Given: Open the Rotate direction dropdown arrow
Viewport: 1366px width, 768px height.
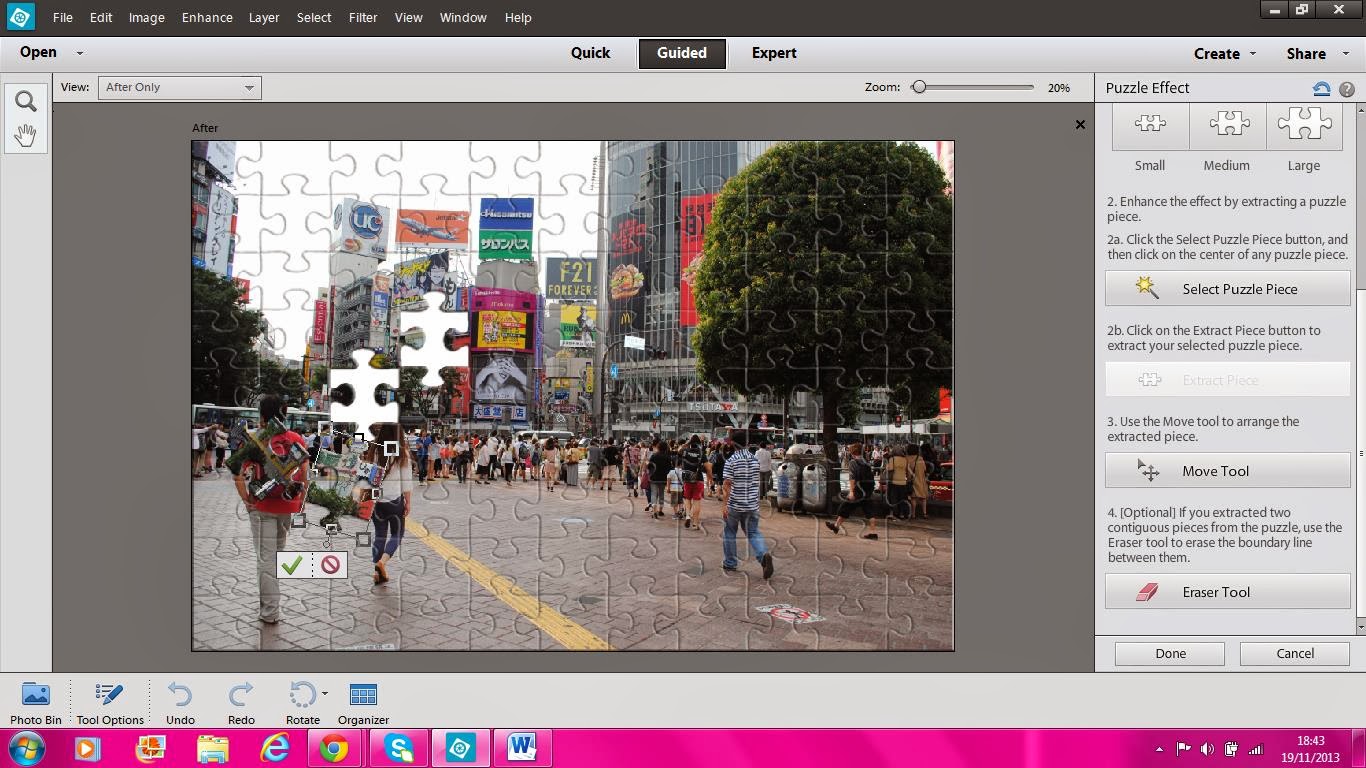Looking at the screenshot, I should [324, 693].
